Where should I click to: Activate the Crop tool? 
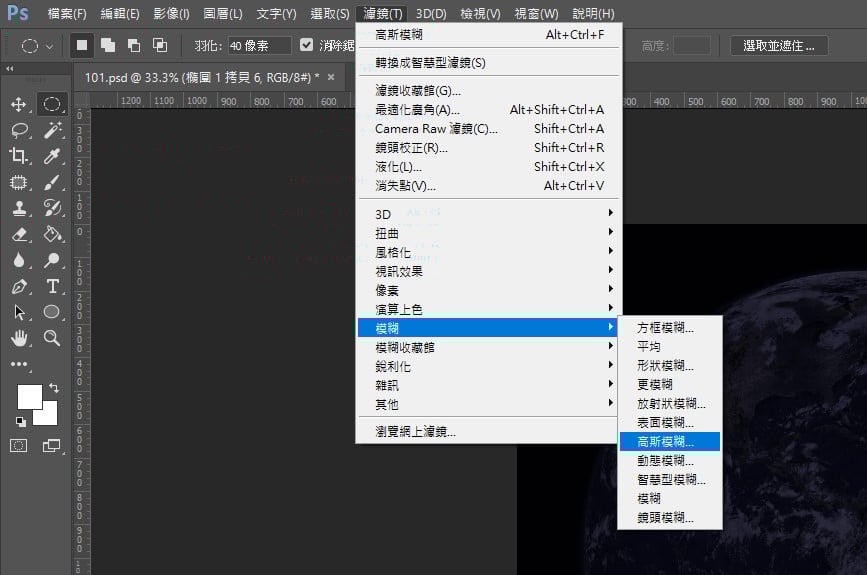19,156
